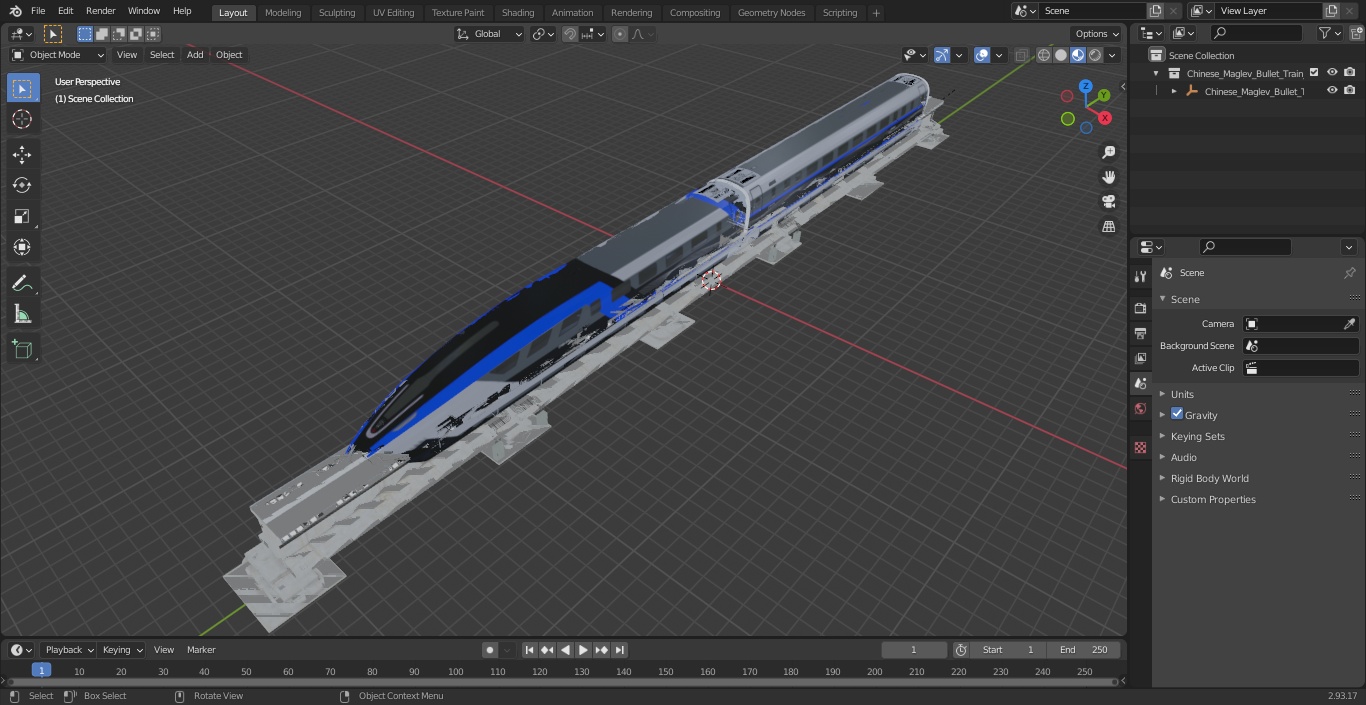
Task: Open the Options dropdown in viewport header
Action: coord(1097,34)
